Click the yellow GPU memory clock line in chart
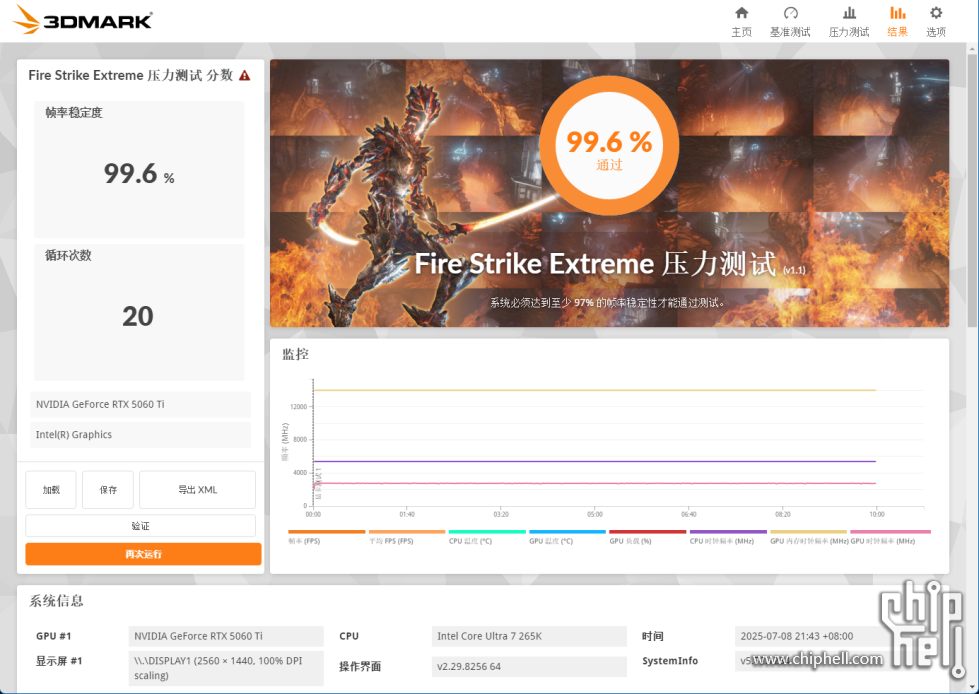This screenshot has height=694, width=979. (594, 390)
